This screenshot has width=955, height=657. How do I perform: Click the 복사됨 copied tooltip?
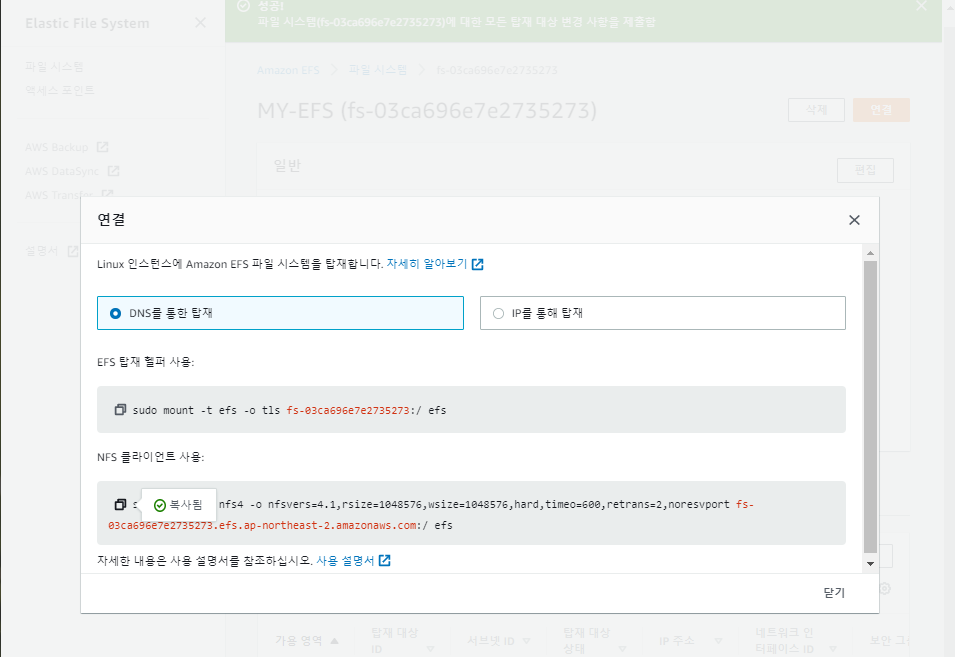178,505
